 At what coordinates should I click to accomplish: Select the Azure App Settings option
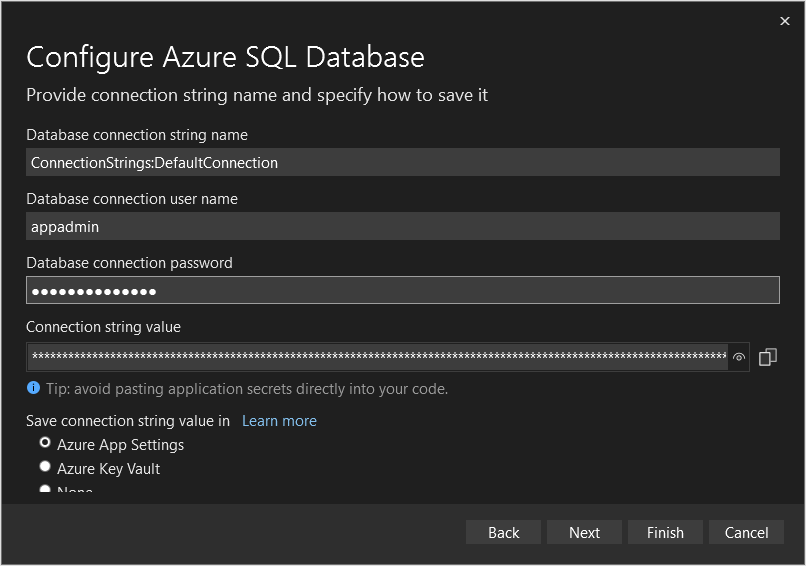[x=45, y=443]
